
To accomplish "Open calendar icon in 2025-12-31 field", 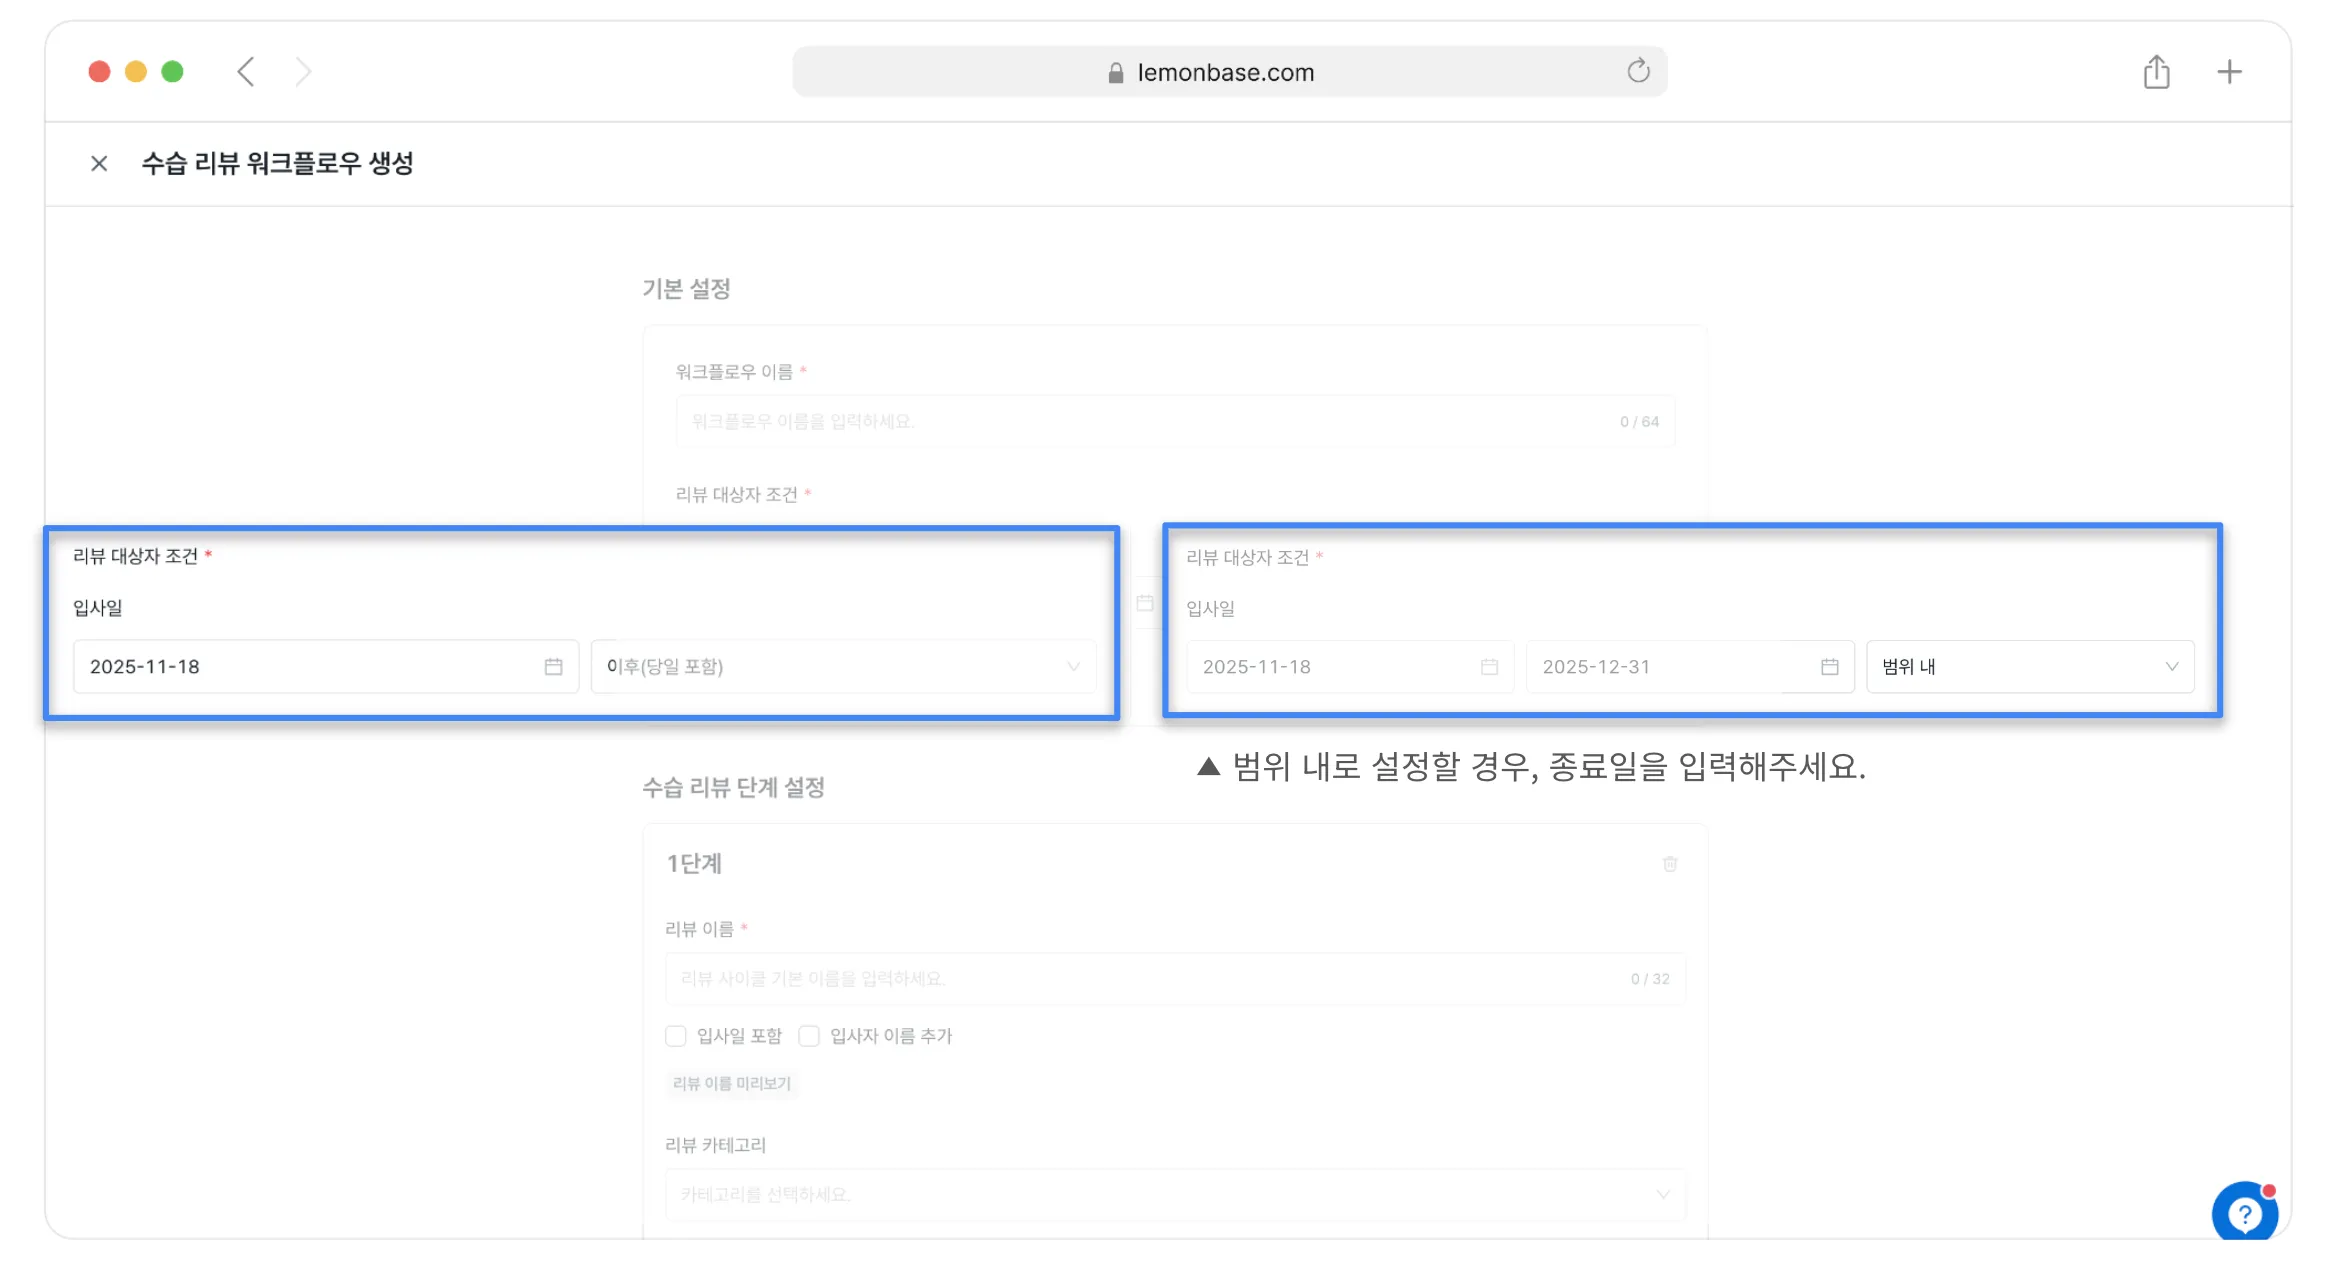I will (x=1829, y=667).
